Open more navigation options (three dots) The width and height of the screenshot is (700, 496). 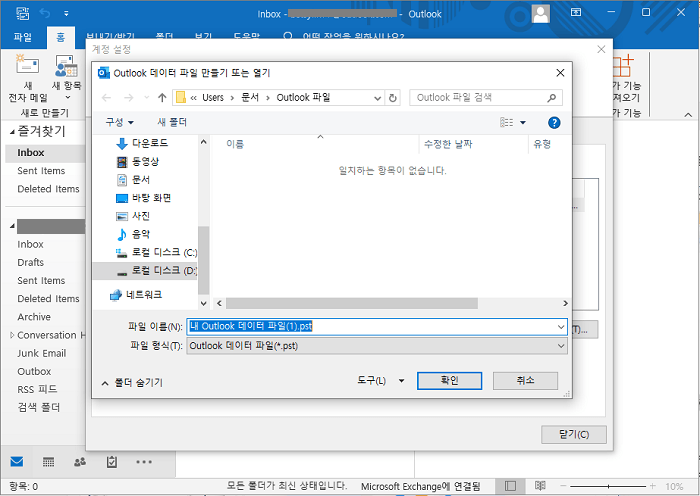point(144,462)
